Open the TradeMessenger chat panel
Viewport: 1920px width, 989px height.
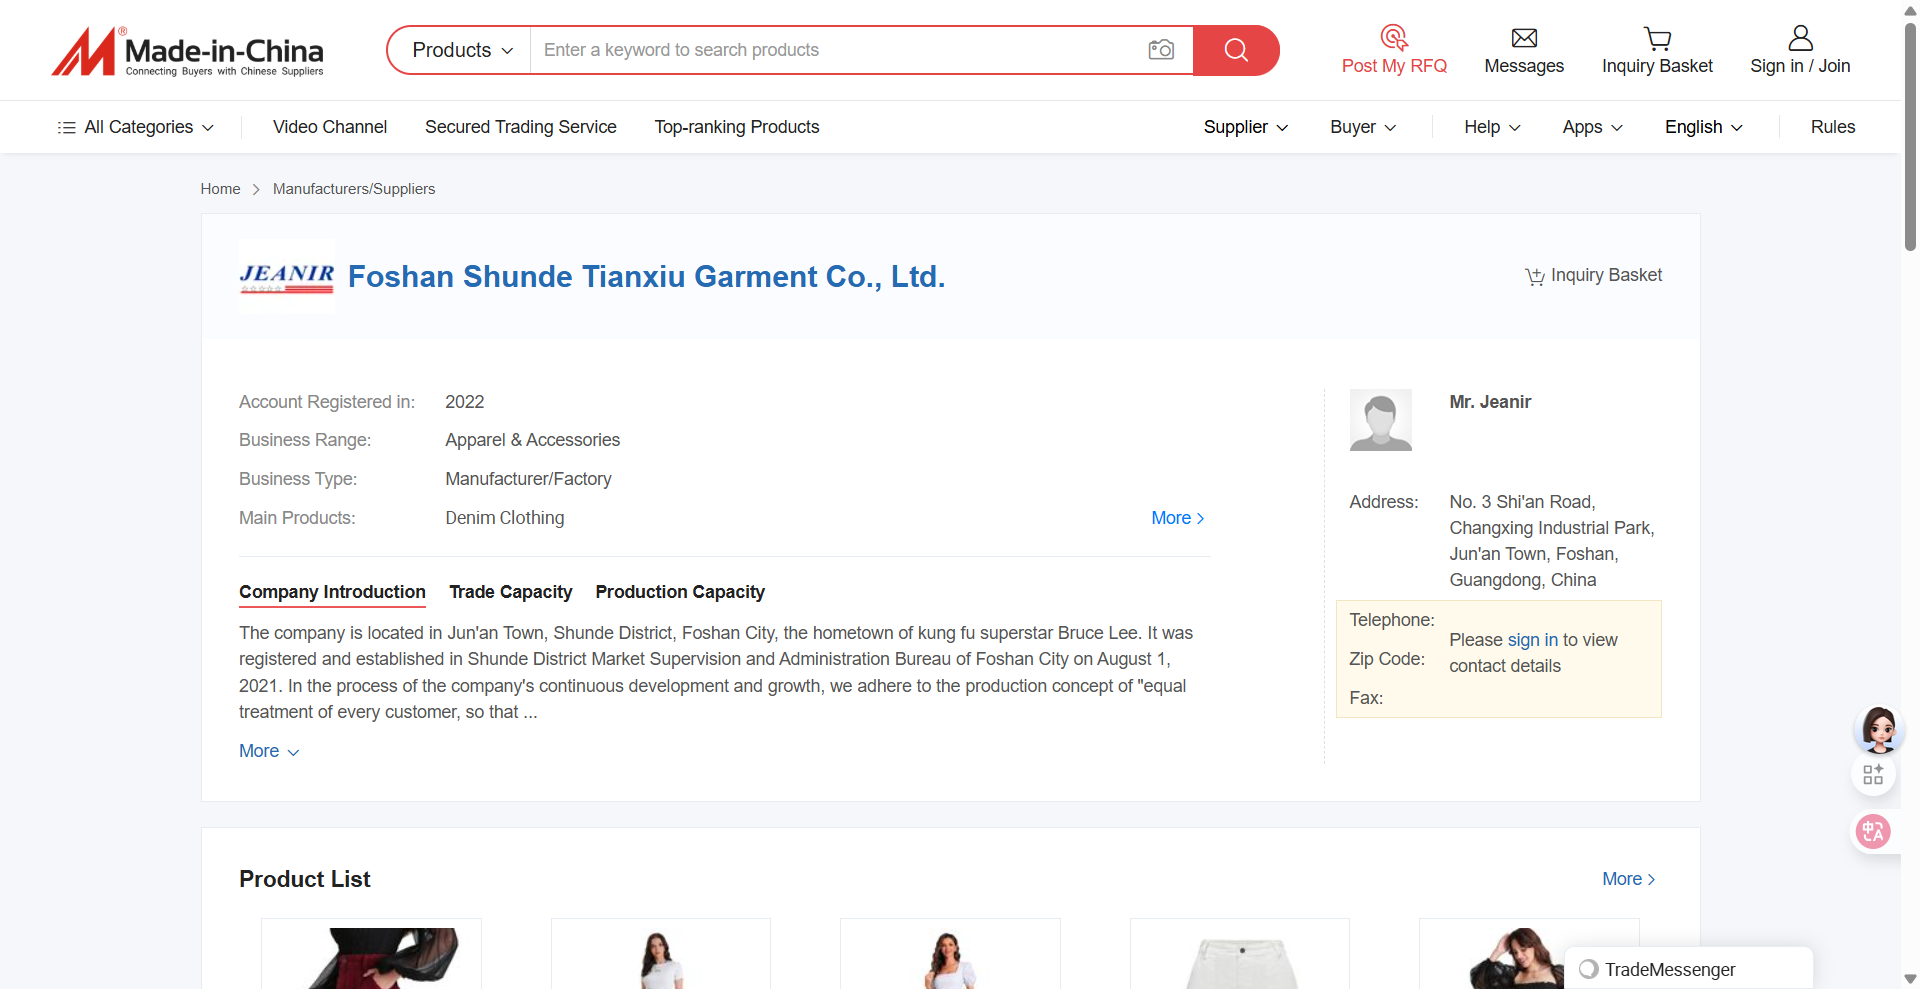(1669, 969)
